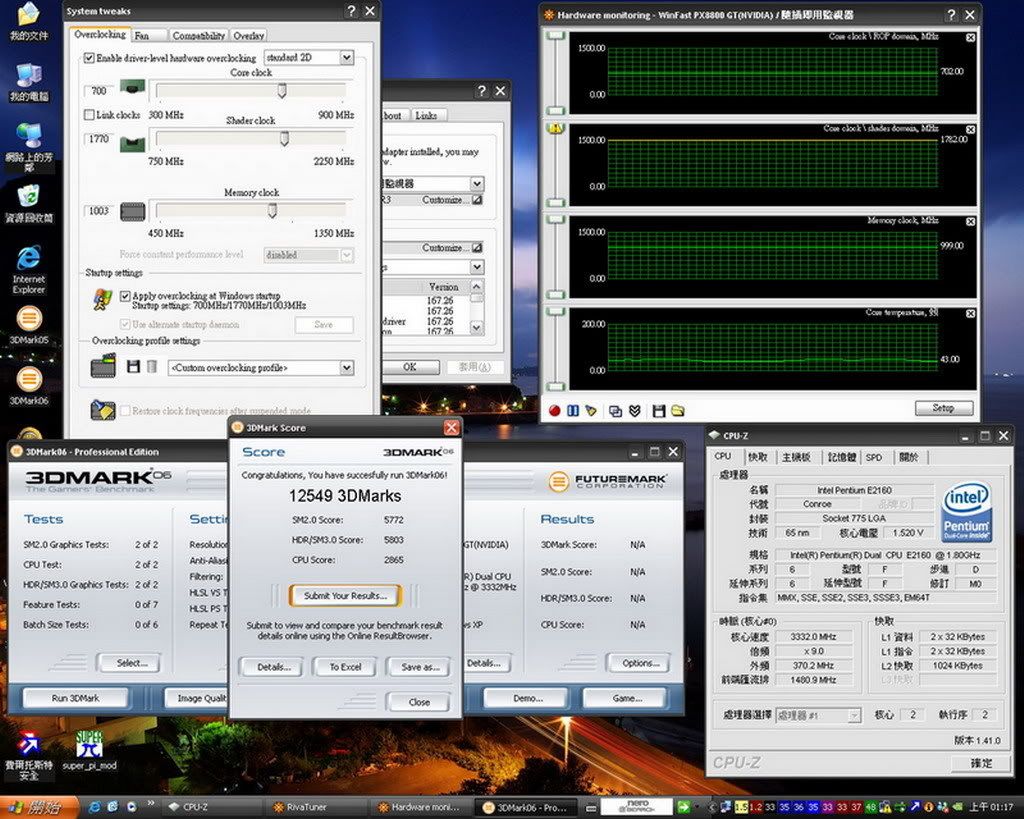Viewport: 1024px width, 819px height.
Task: Uncheck Apply overclocking at Windows startup
Action: pos(125,296)
